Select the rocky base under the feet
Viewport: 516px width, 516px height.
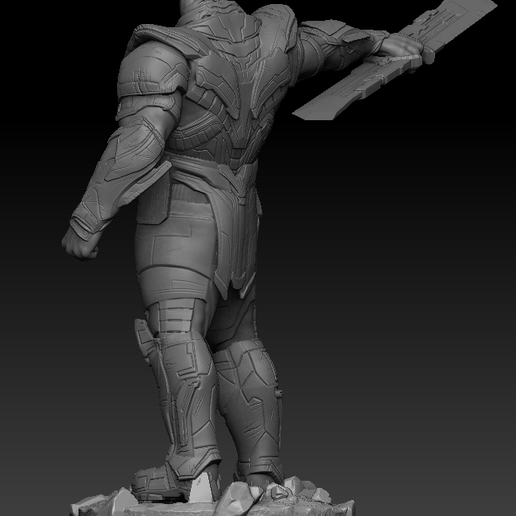tap(212, 497)
